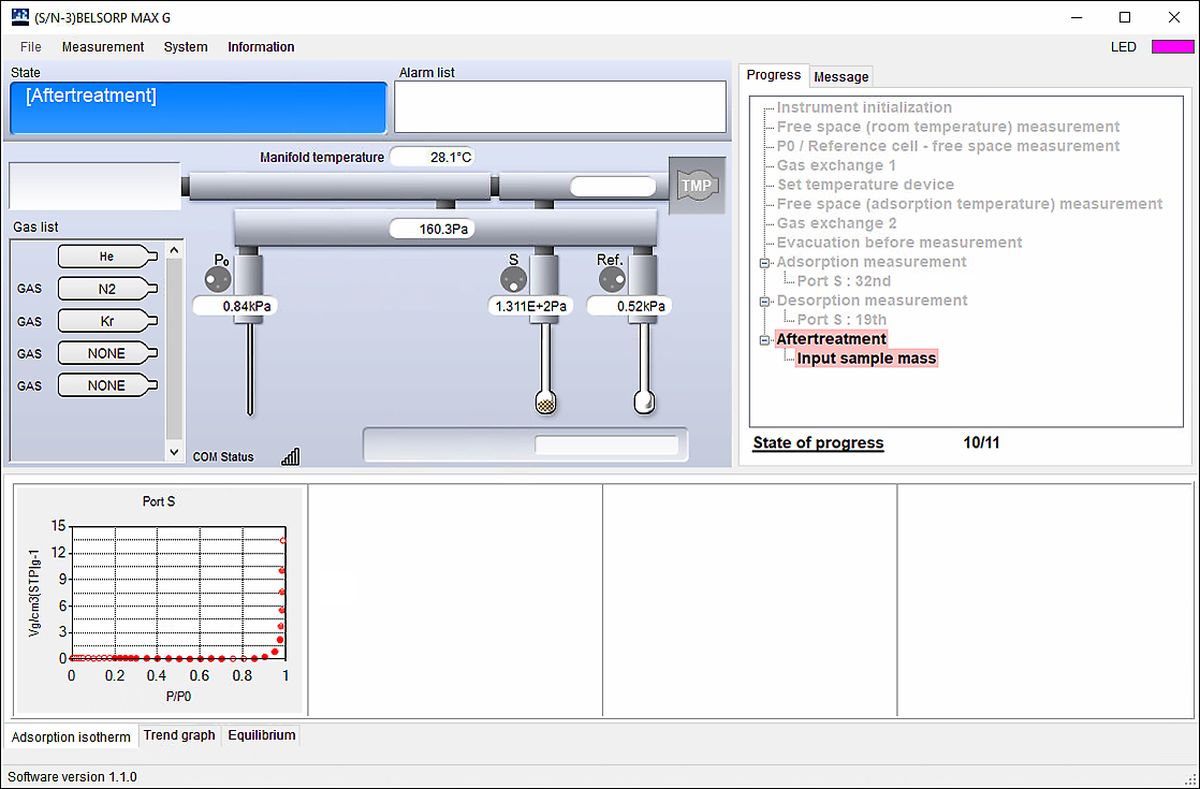Collapse the Adsorption measurement tree node
This screenshot has height=789, width=1200.
765,262
